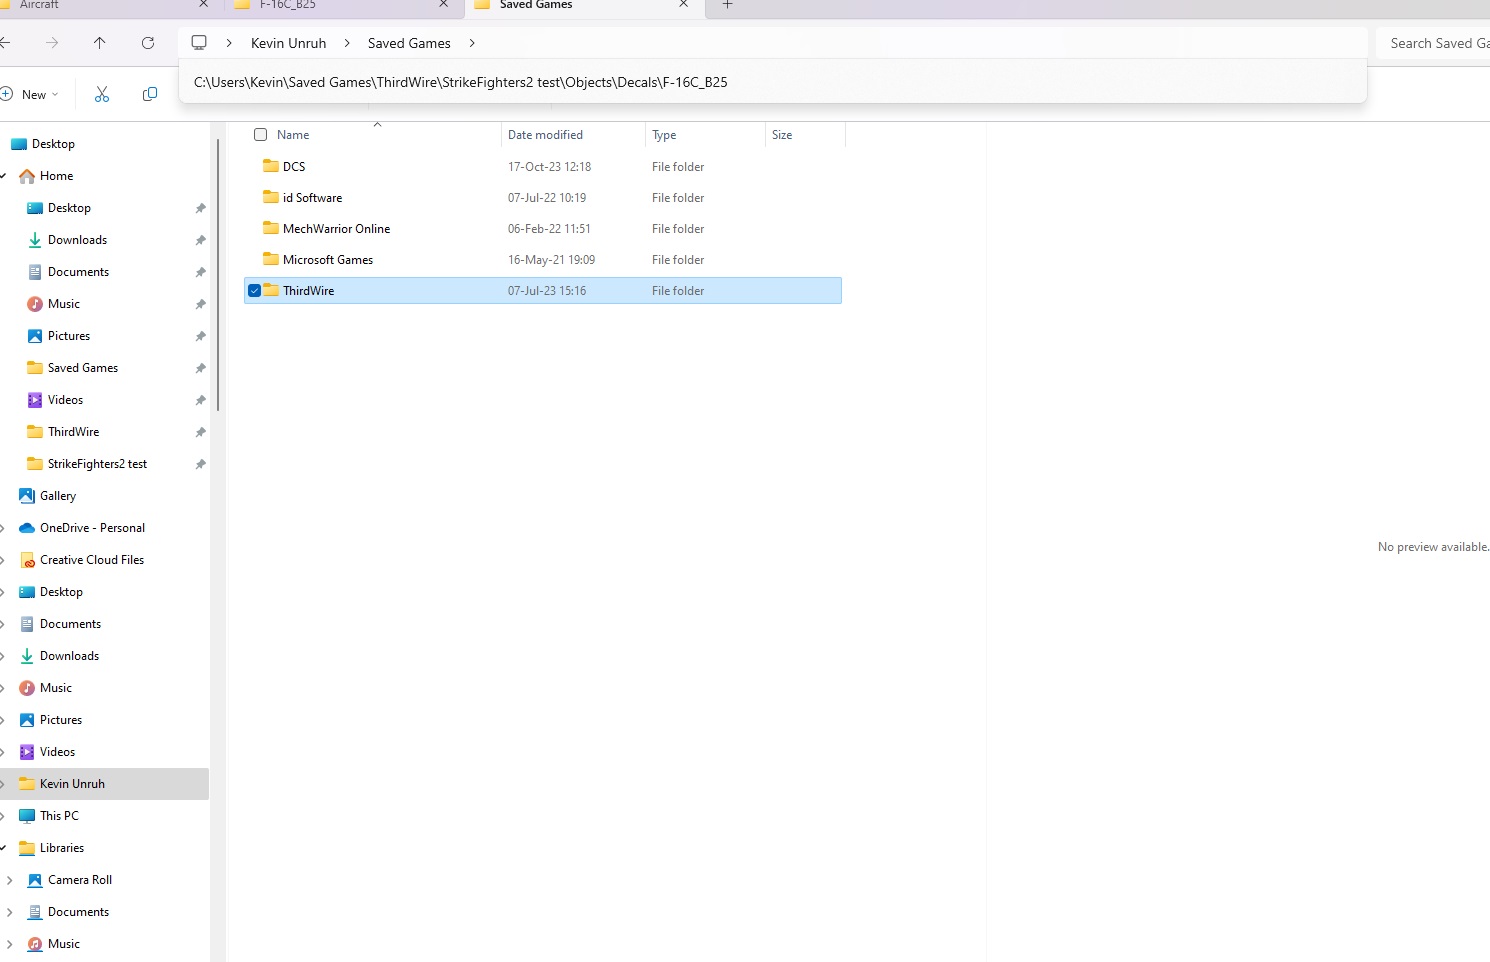This screenshot has height=962, width=1490.
Task: Click pin icon next to Saved Games
Action: click(200, 368)
